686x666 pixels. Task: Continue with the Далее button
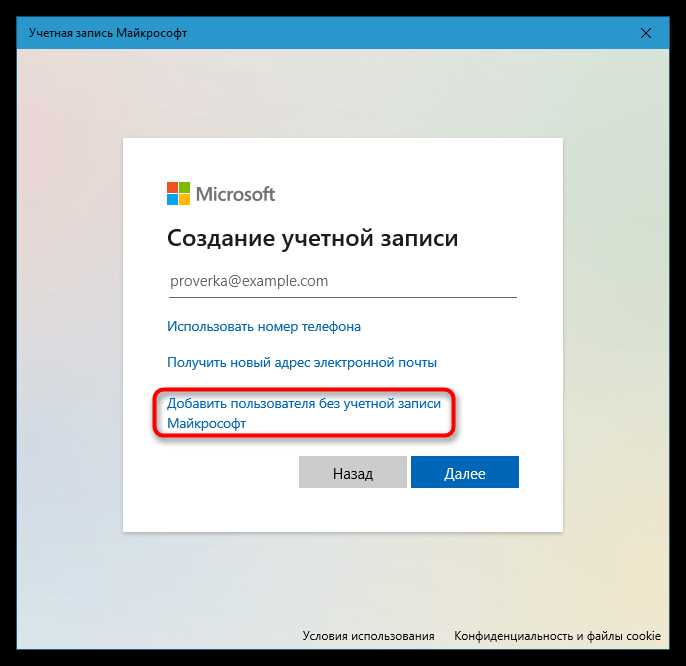[x=465, y=472]
